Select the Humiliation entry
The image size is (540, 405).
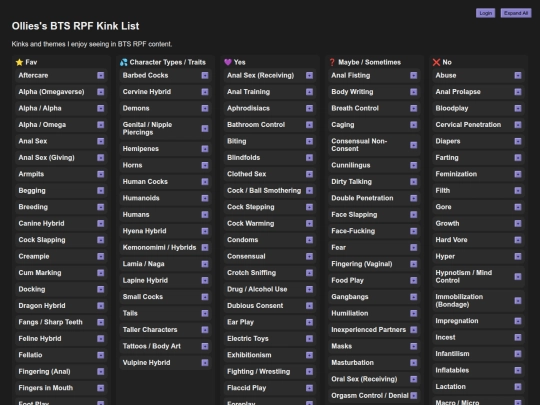coord(374,313)
